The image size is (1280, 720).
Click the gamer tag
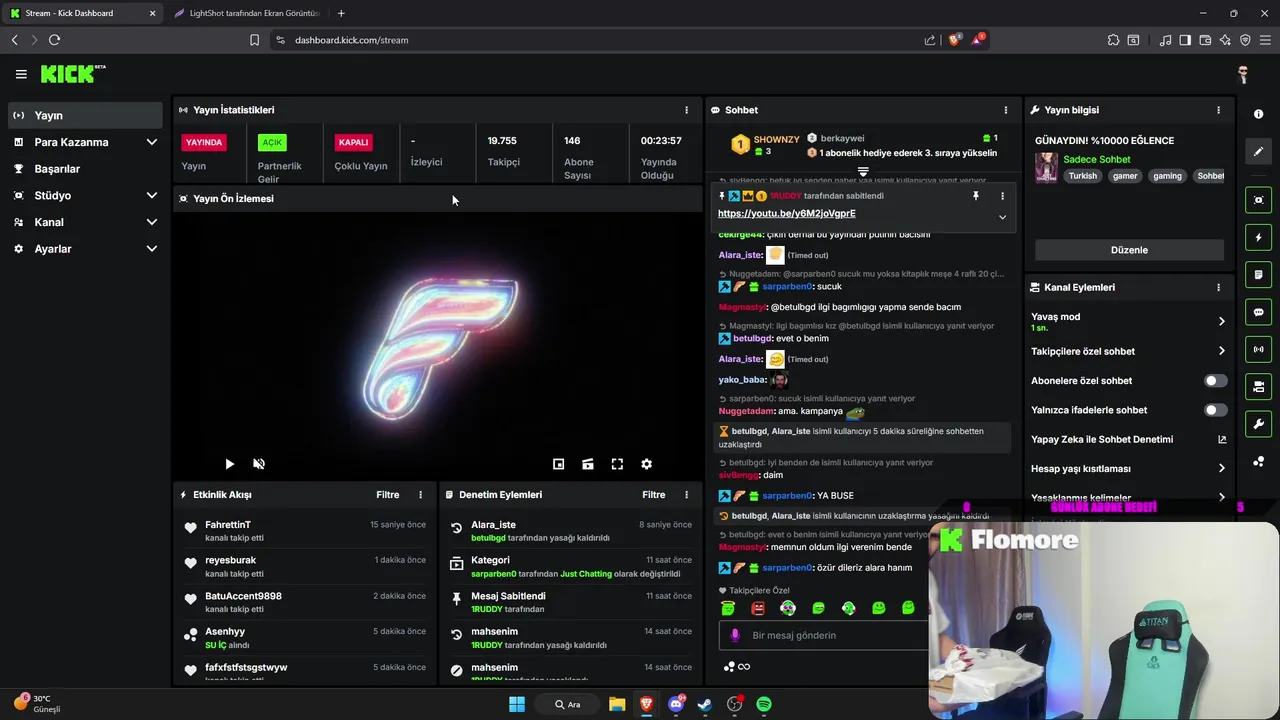pyautogui.click(x=1125, y=176)
